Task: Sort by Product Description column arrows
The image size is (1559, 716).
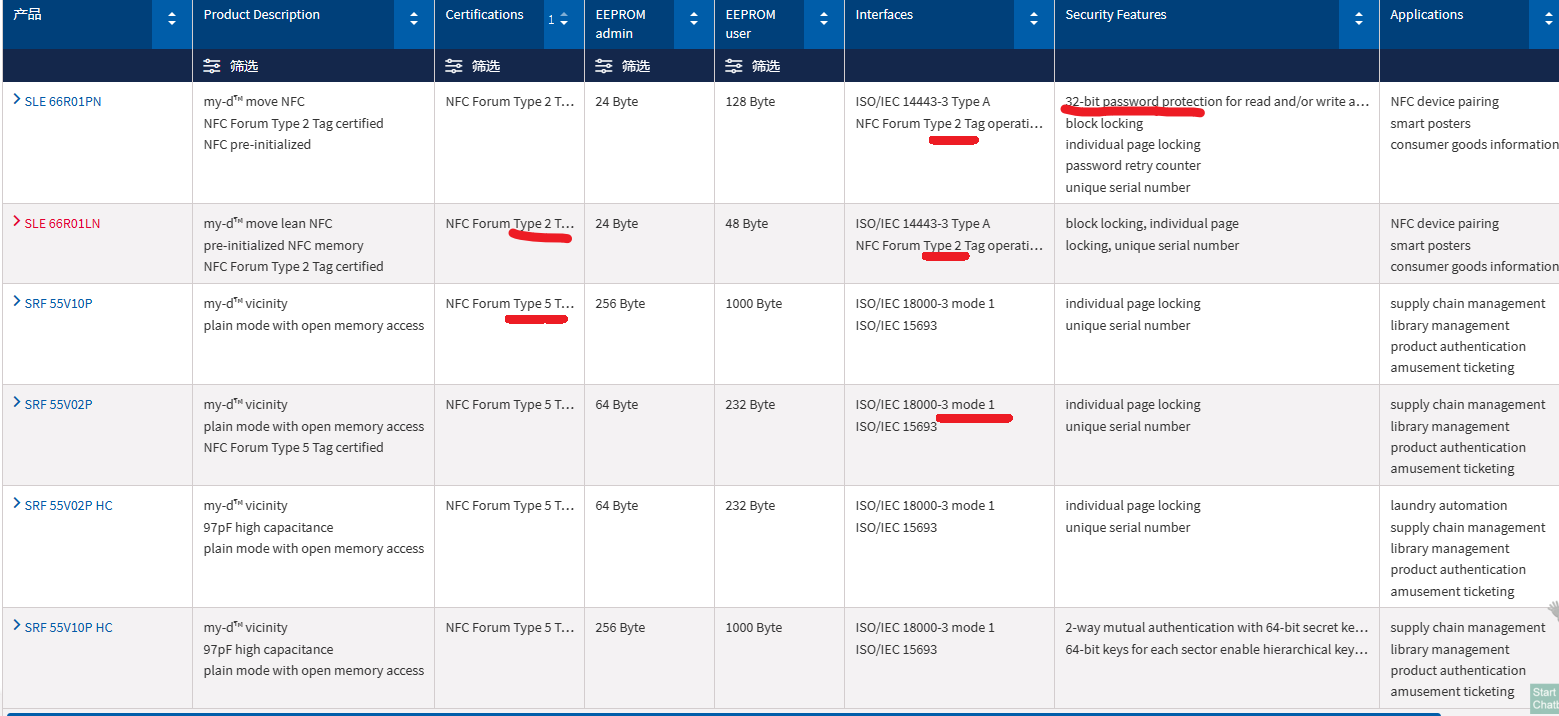Action: [x=414, y=19]
